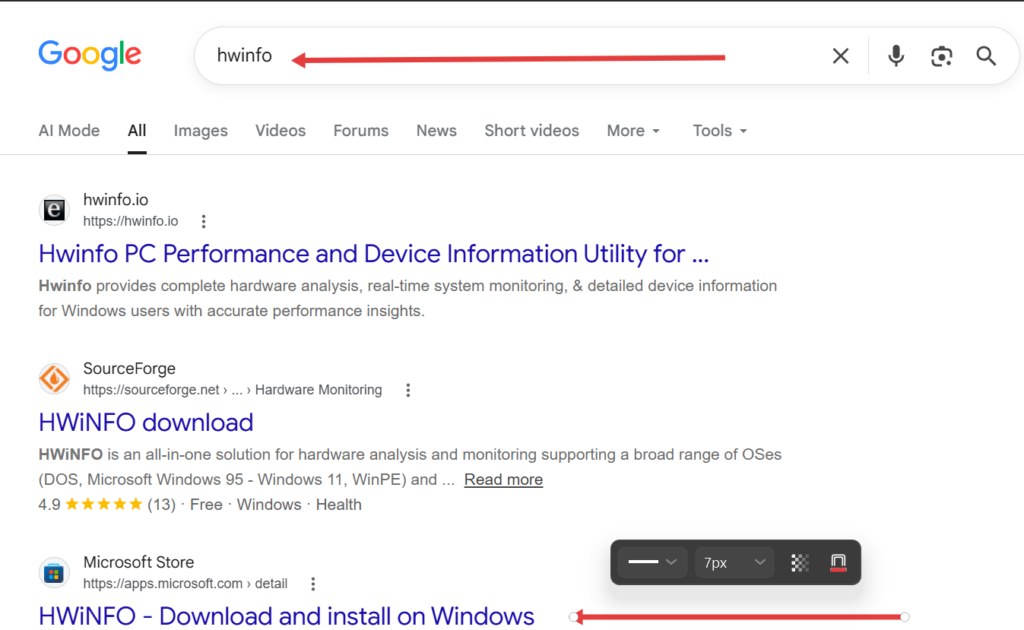Viewport: 1024px width, 630px height.
Task: Switch to Forums tab
Action: (360, 131)
